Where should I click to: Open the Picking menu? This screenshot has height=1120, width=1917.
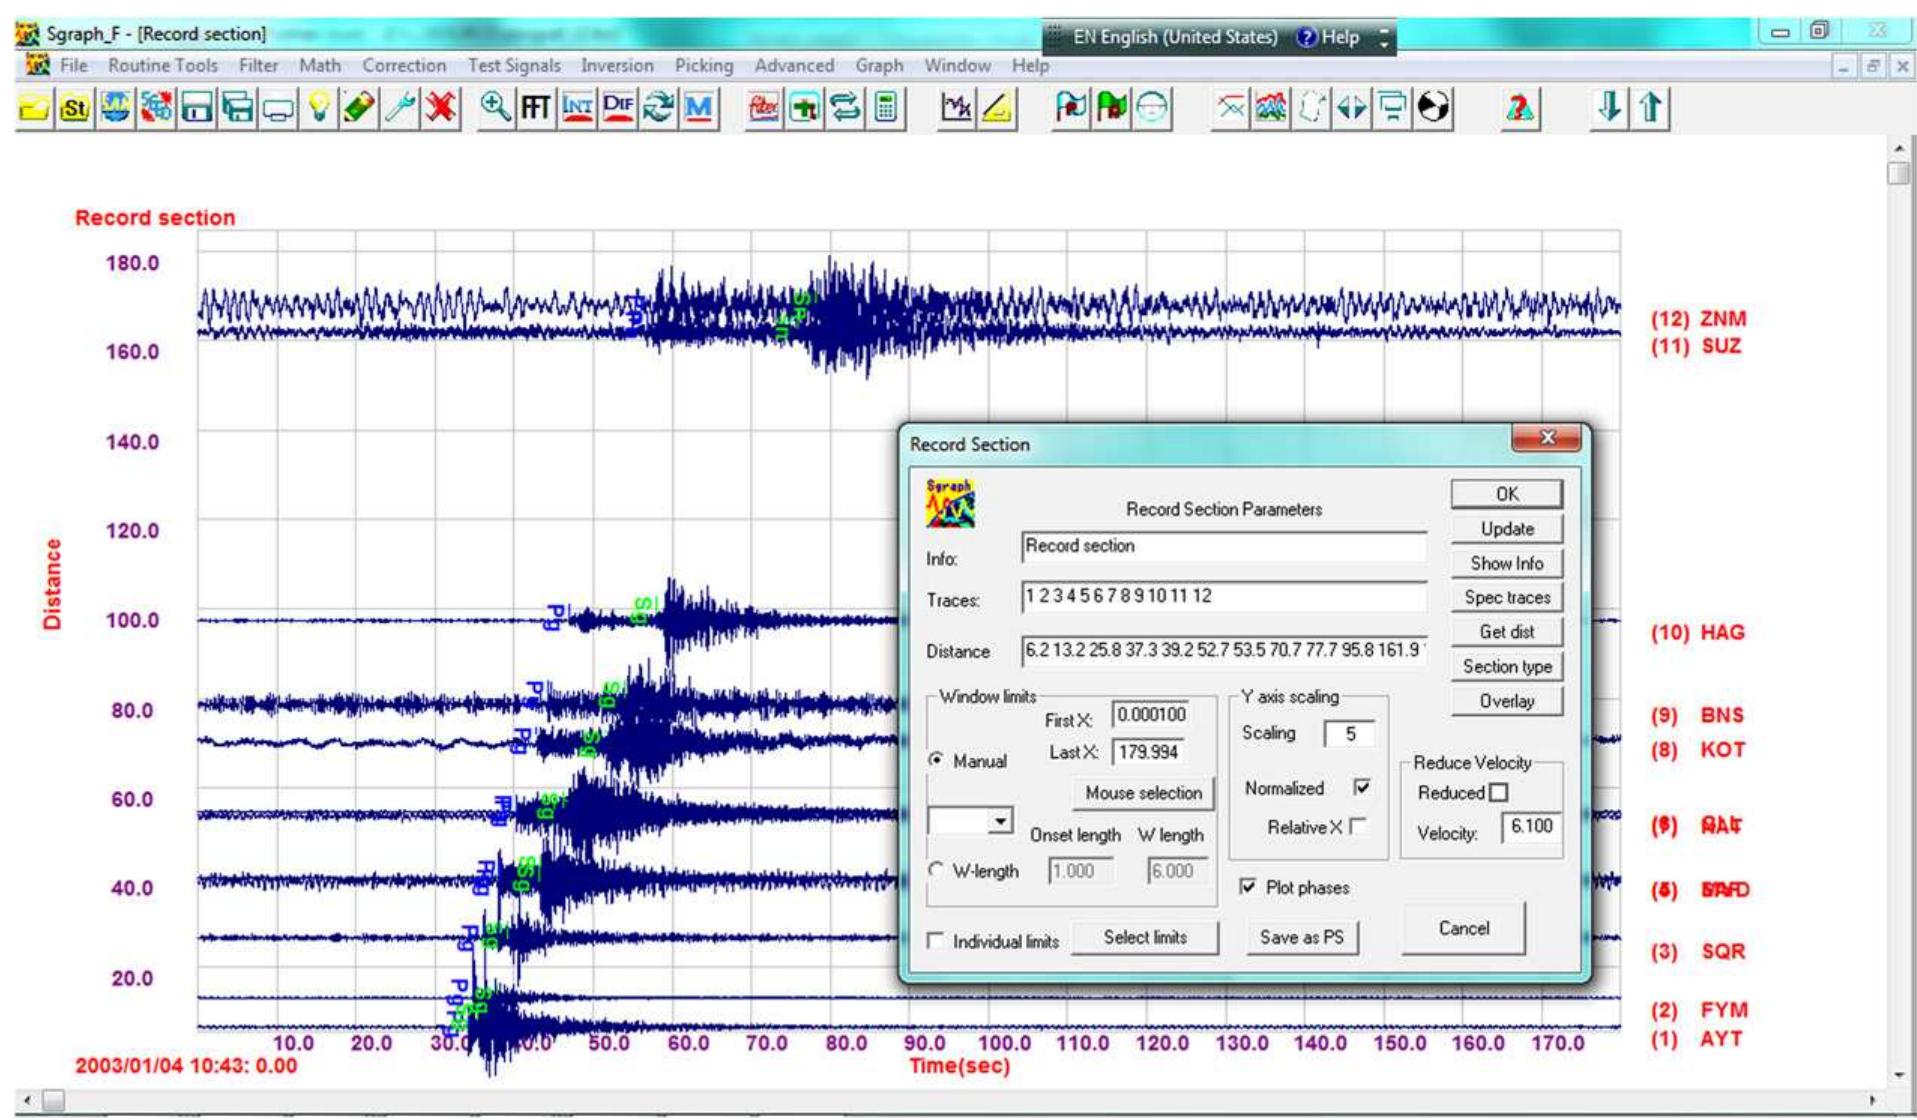(x=702, y=65)
